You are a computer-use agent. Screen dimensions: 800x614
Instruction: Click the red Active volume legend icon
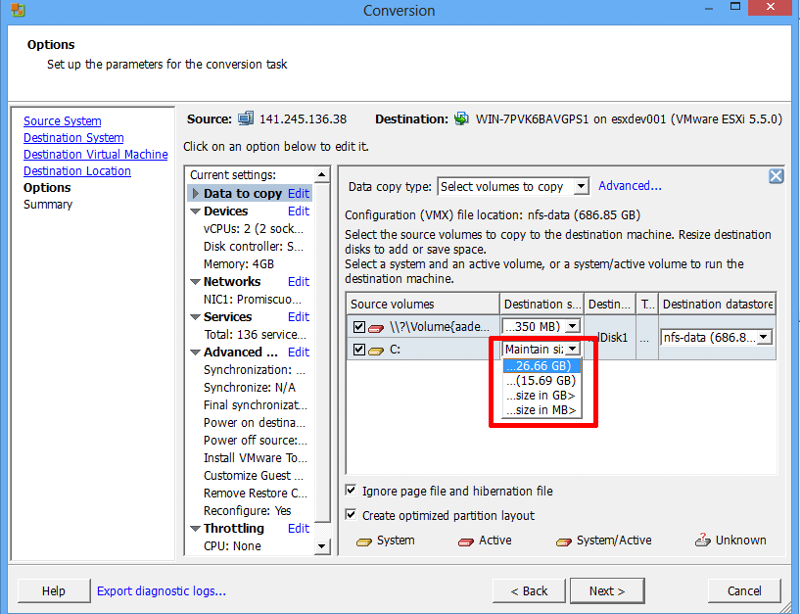(x=465, y=540)
